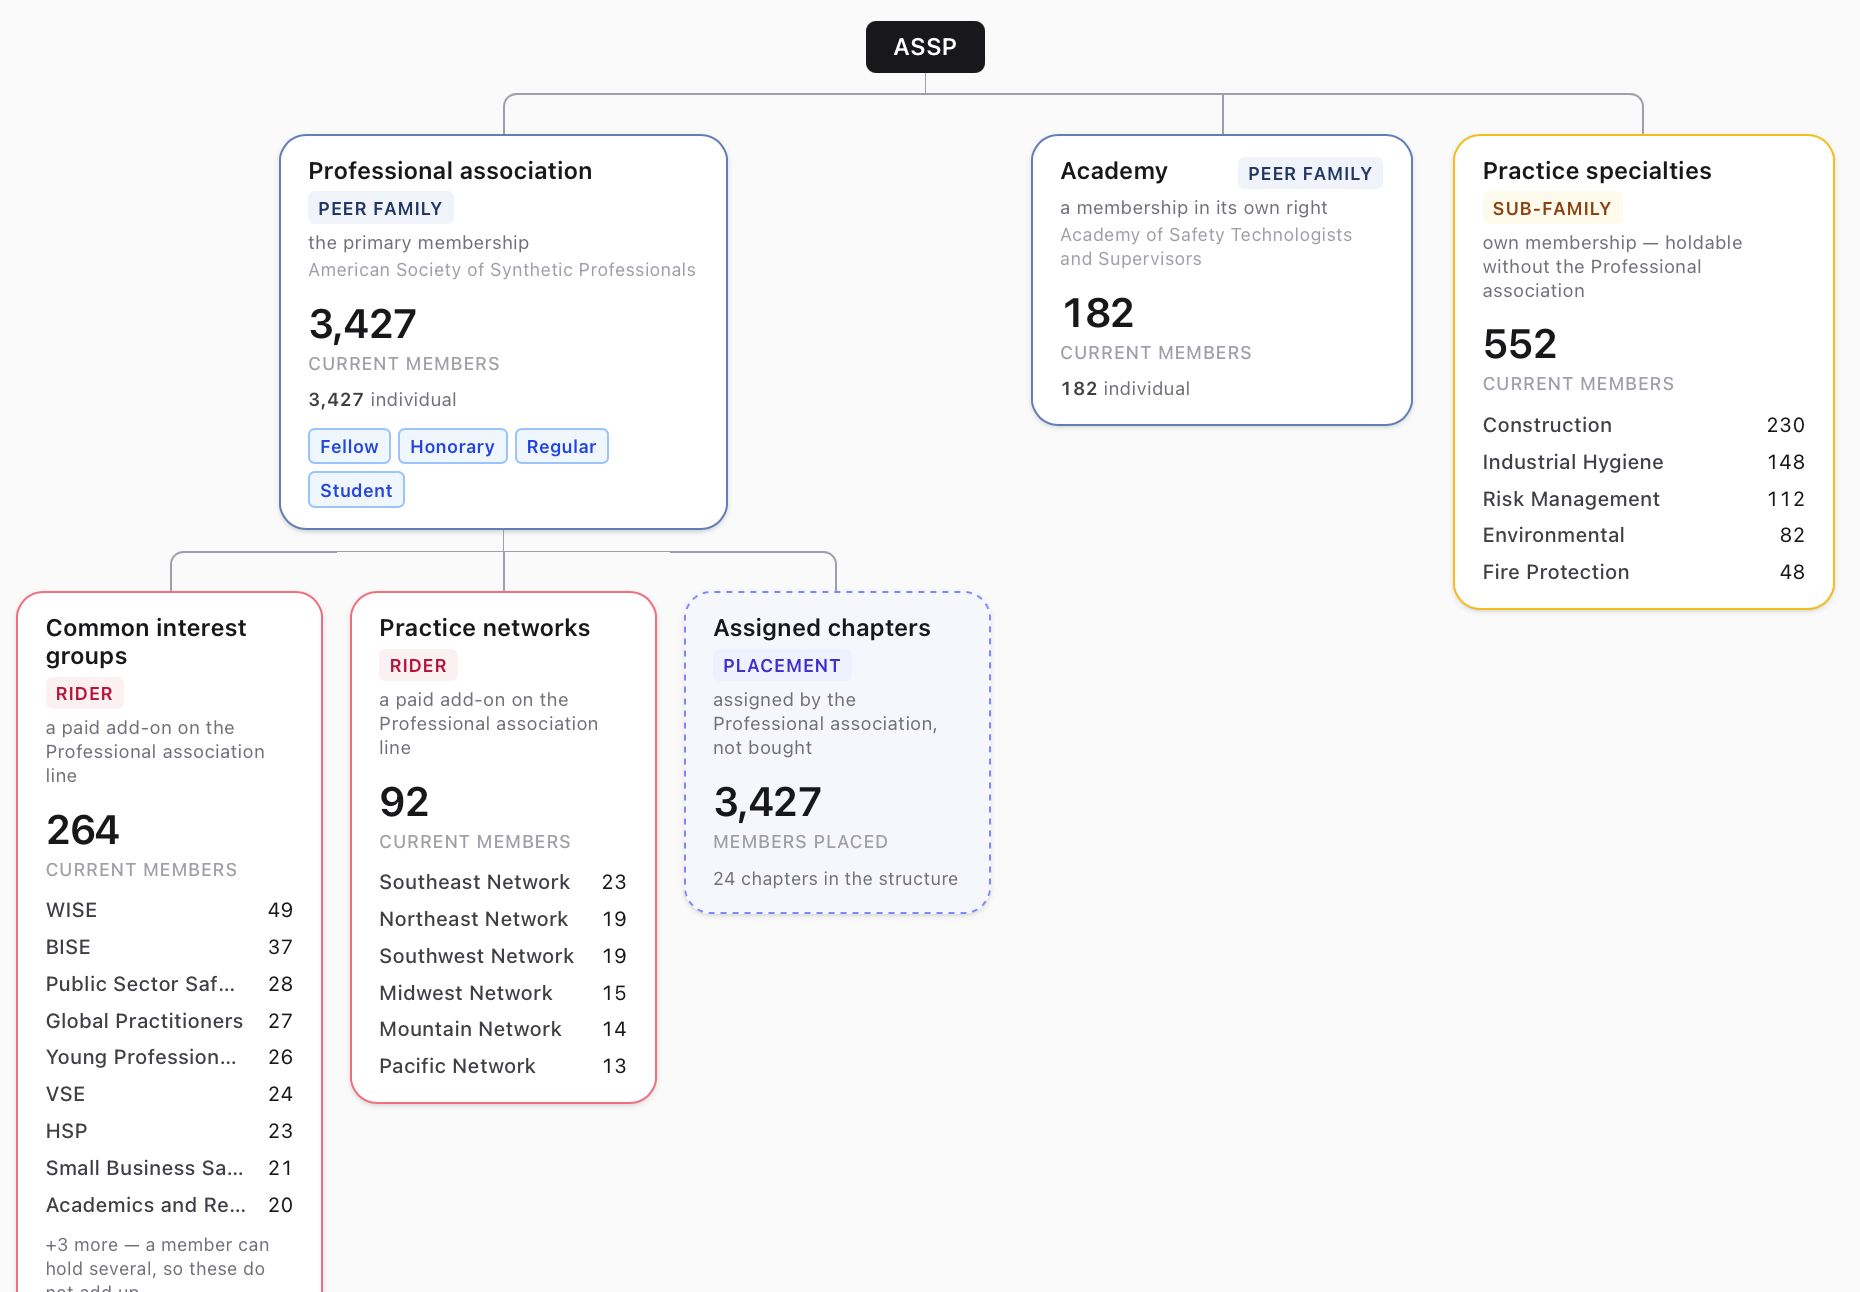
Task: Select the Young Profession... group row
Action: 169,1057
